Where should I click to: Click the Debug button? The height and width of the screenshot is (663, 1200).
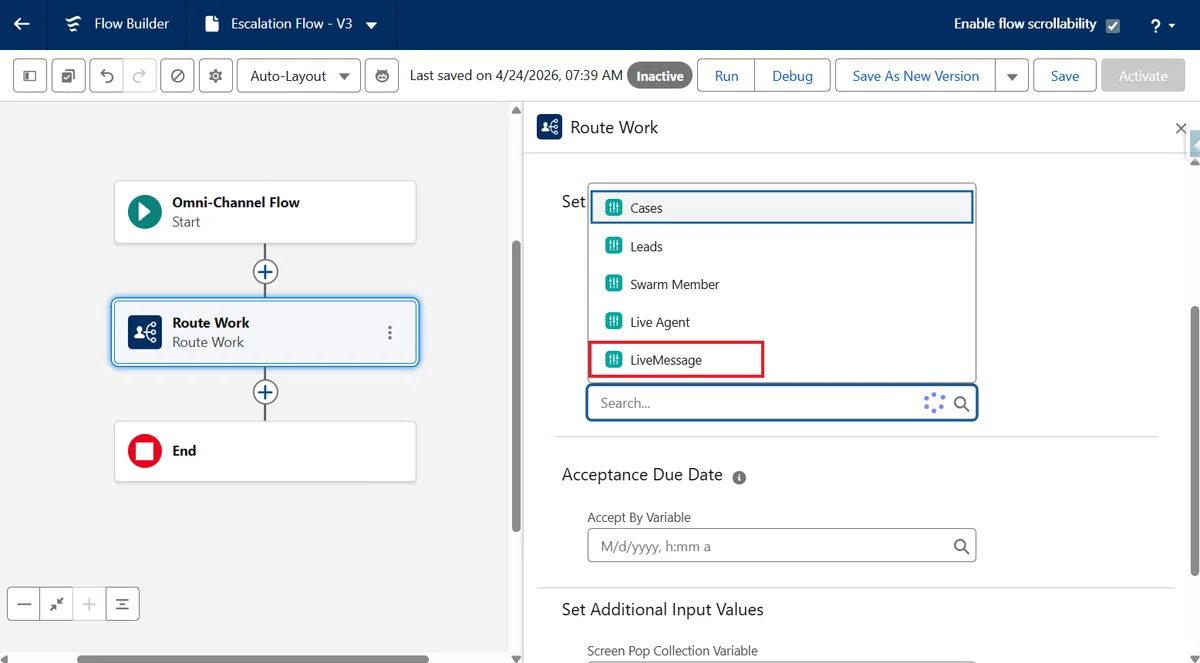[792, 76]
